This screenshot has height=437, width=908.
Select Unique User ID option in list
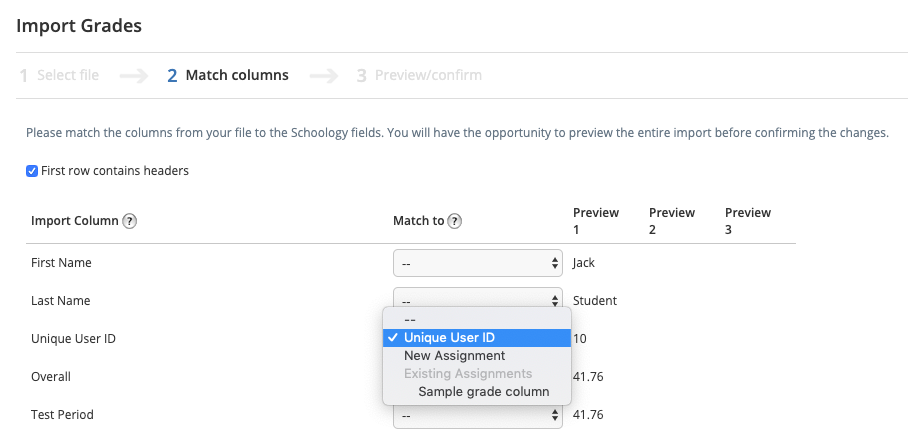click(449, 338)
